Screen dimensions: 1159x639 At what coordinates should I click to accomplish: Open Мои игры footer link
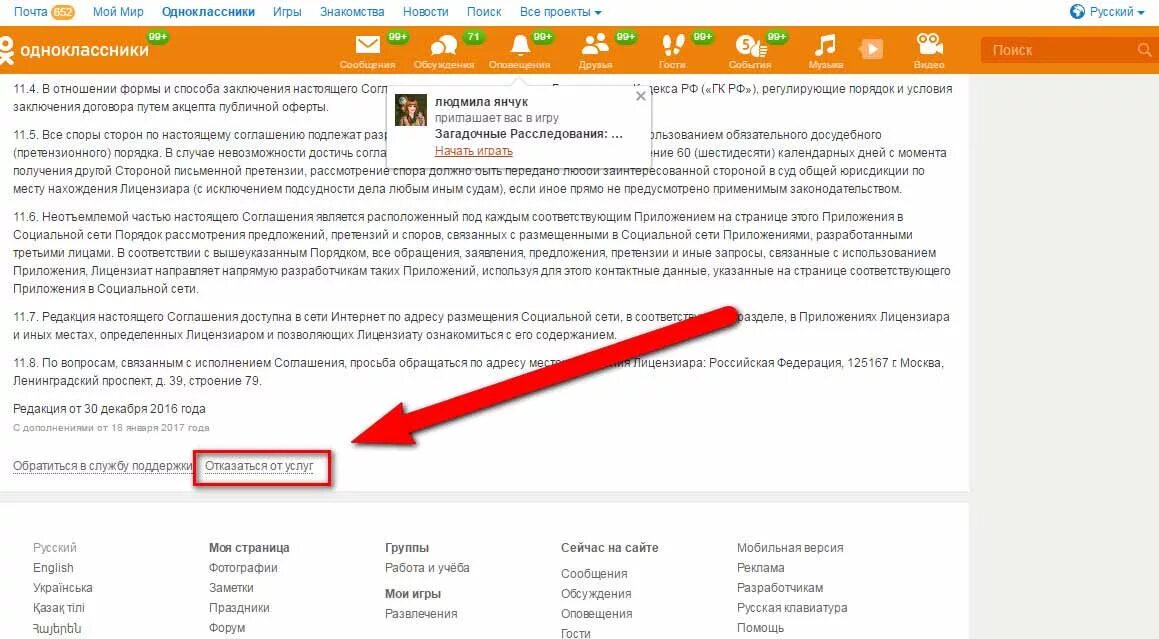click(412, 594)
